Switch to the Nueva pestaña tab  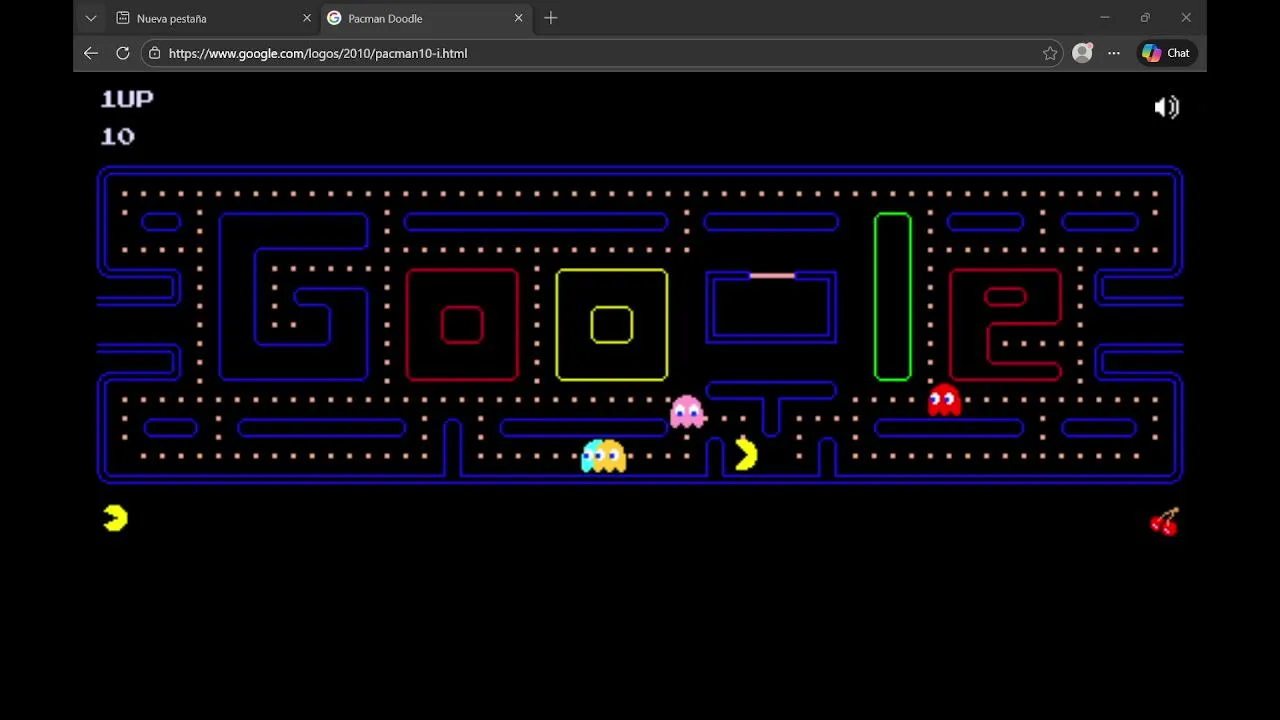pos(214,18)
